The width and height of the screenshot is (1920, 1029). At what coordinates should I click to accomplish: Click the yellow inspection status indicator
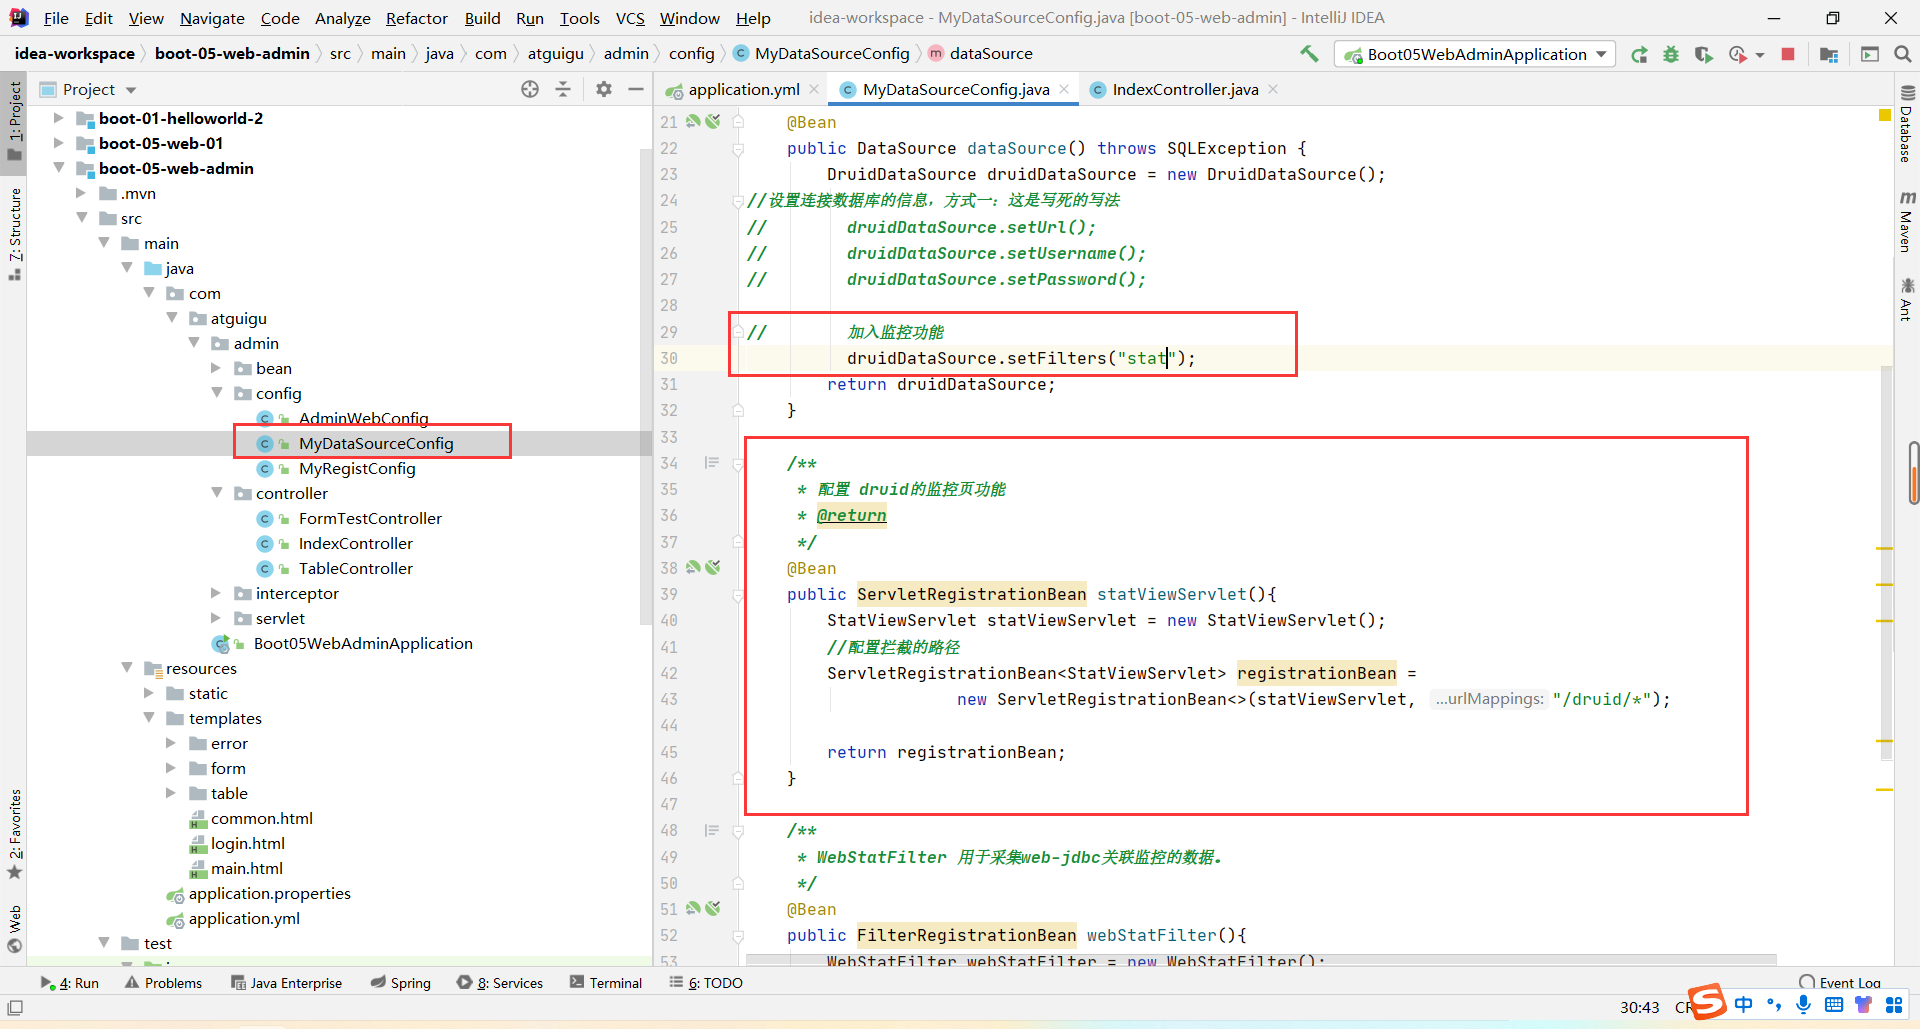(1885, 116)
